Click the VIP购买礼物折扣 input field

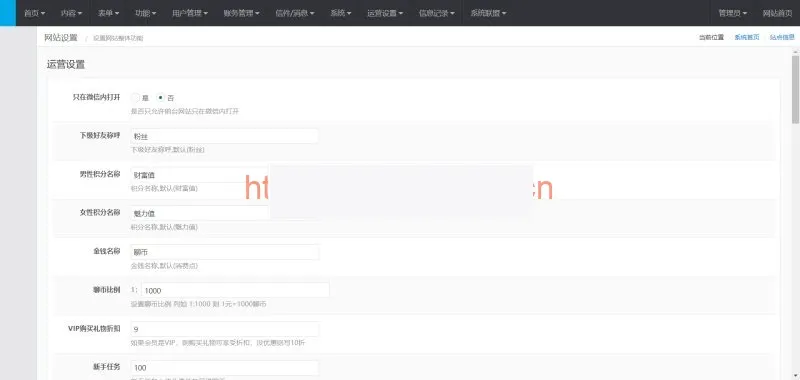tap(225, 329)
